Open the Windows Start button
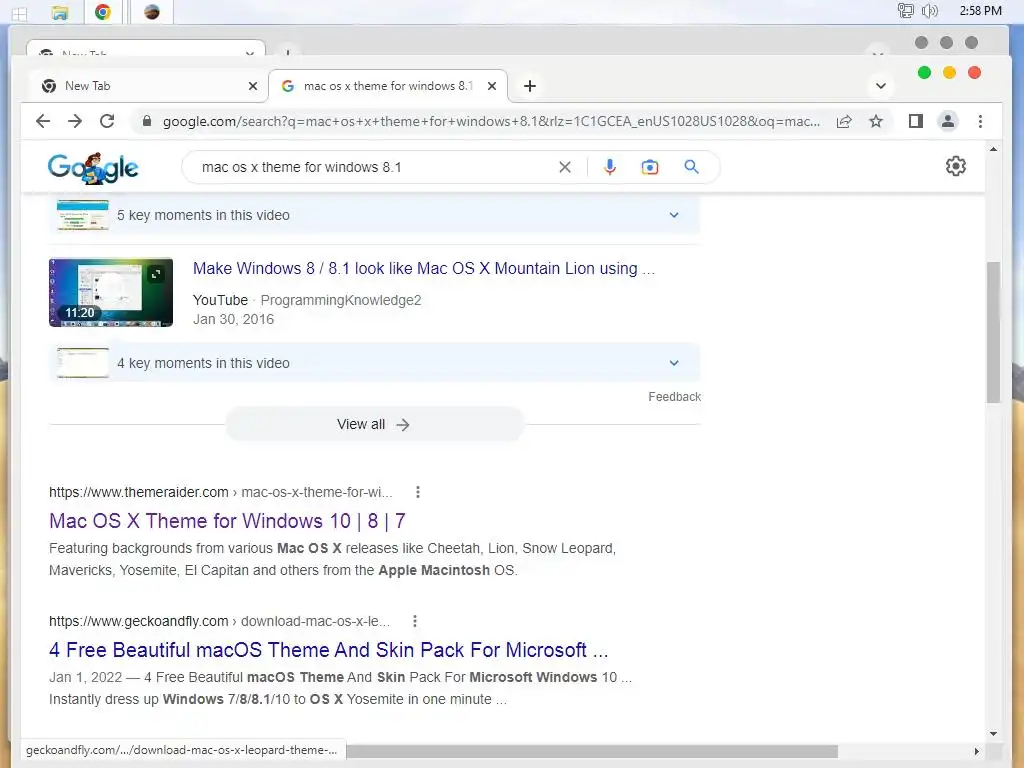 click(19, 13)
